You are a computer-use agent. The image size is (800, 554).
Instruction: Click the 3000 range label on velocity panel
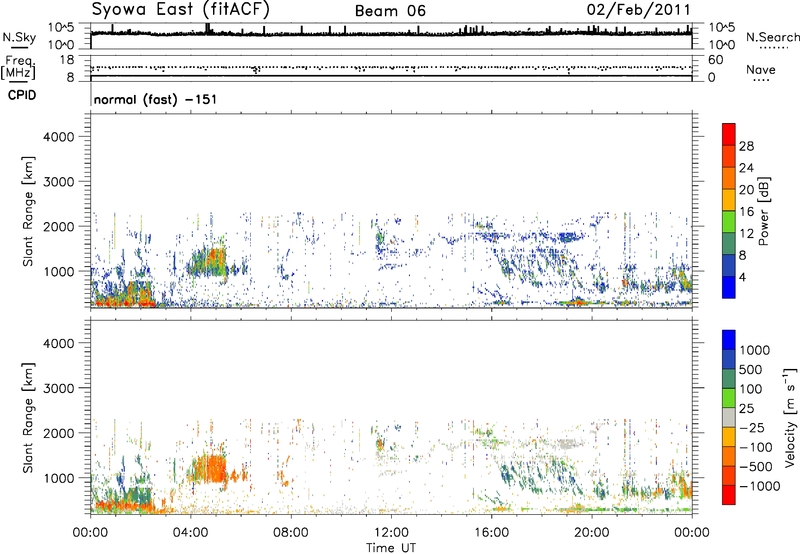[x=58, y=388]
